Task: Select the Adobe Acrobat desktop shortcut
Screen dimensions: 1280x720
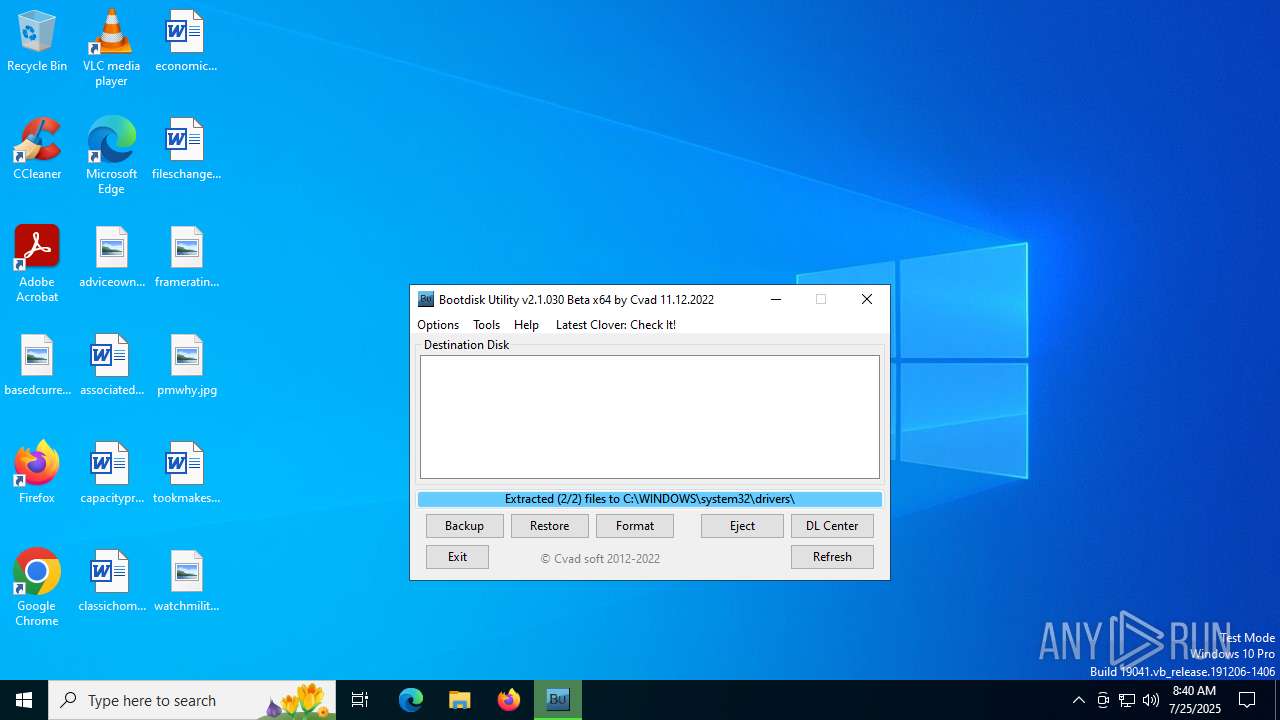Action: point(37,264)
